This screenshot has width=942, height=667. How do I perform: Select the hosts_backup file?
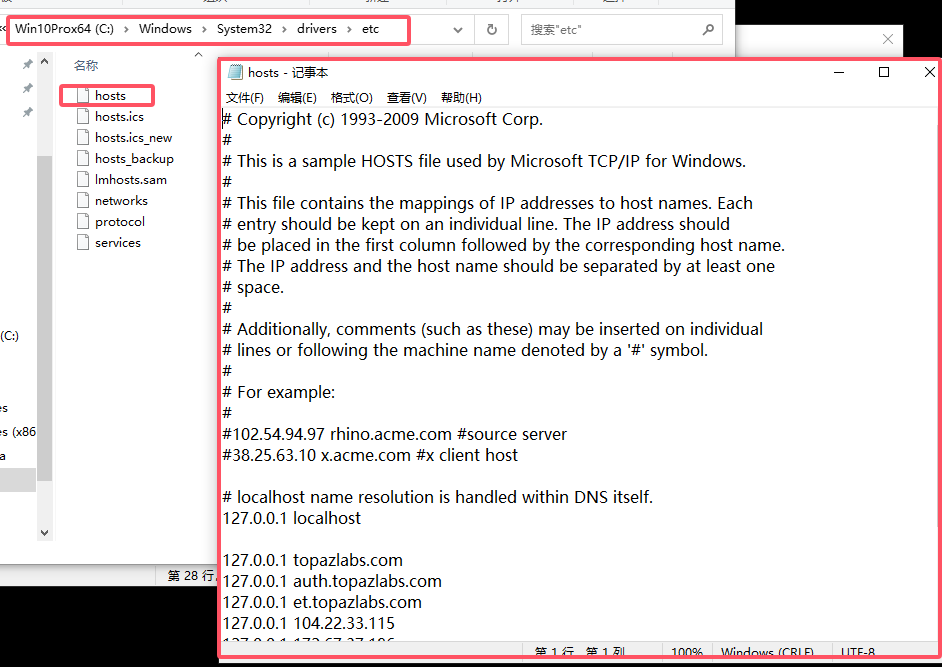[x=126, y=159]
